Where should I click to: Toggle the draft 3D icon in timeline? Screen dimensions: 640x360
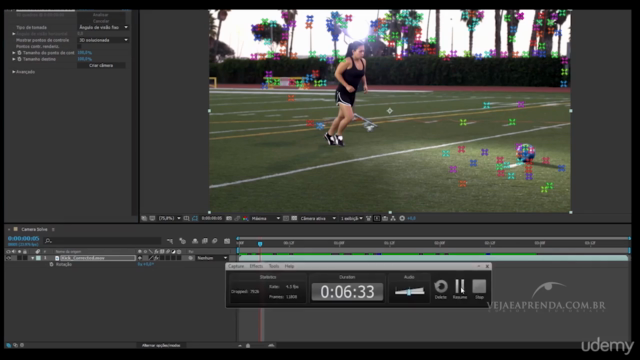point(182,241)
